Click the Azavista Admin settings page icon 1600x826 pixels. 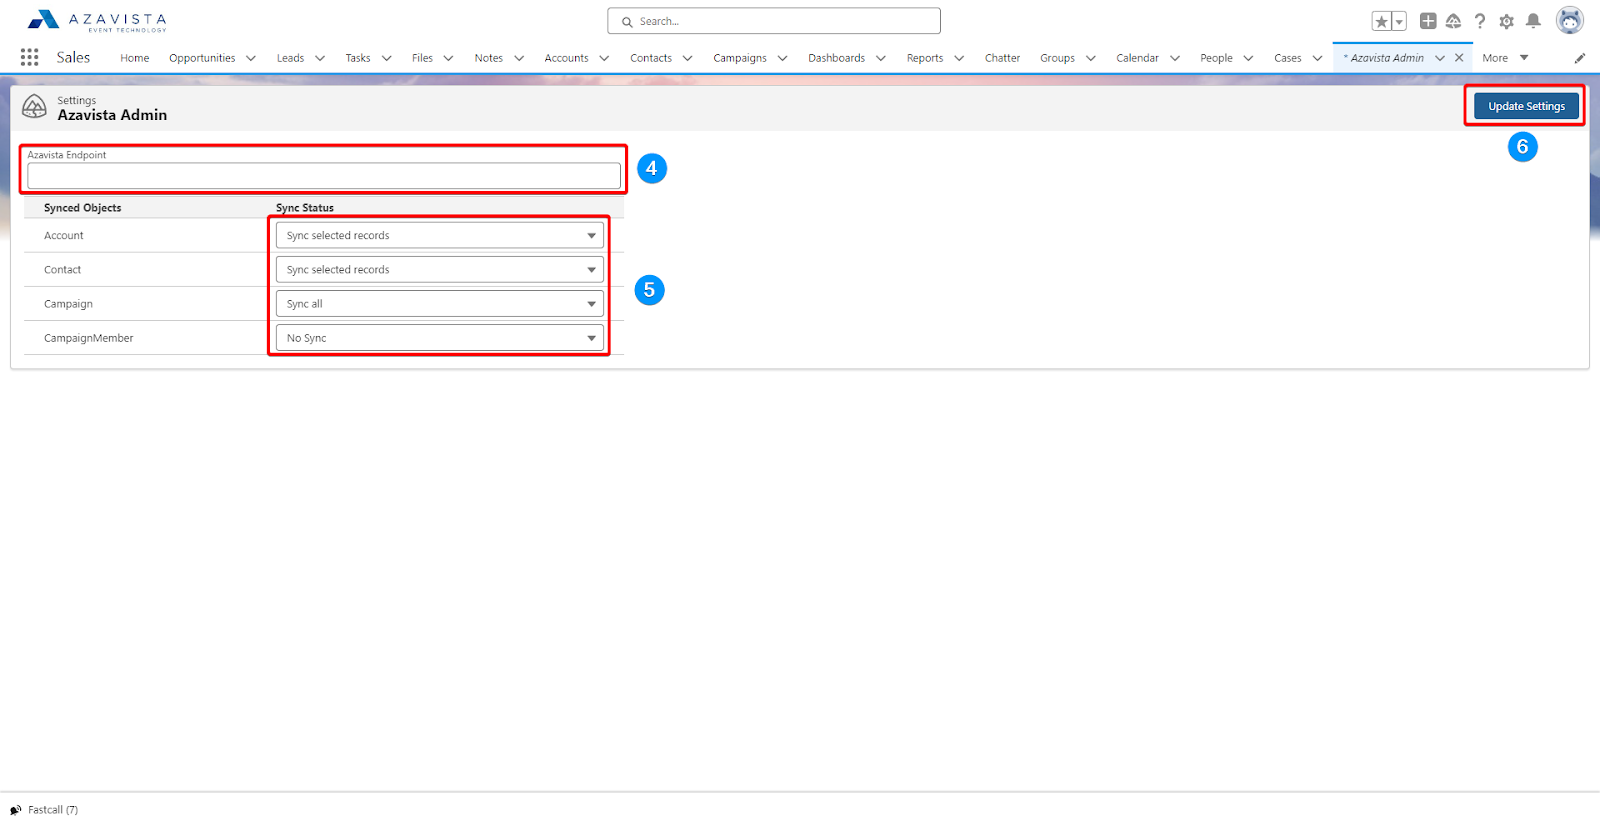[x=34, y=107]
